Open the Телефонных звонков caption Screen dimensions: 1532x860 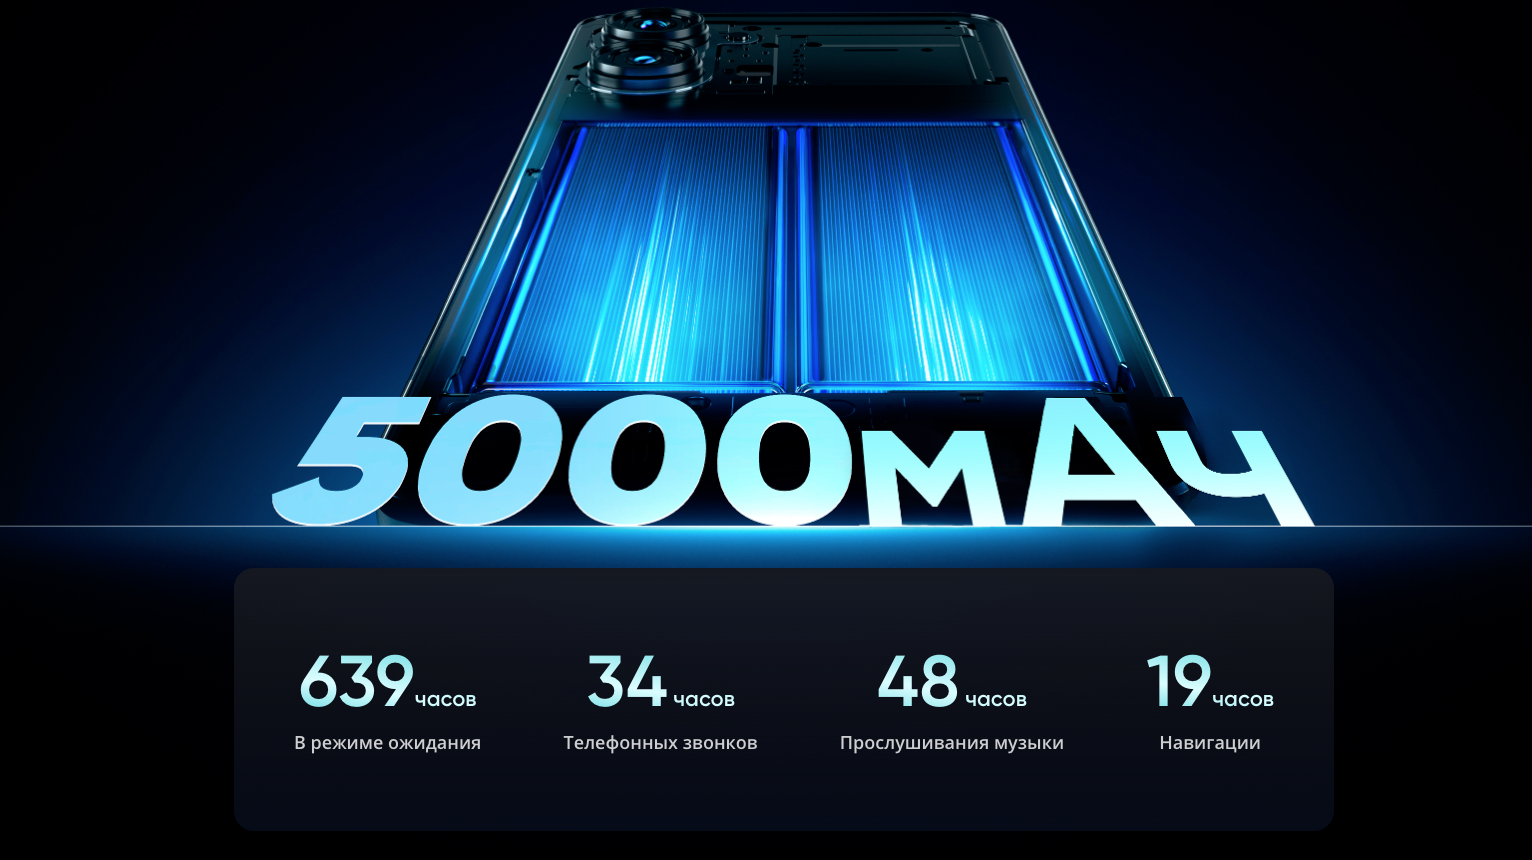coord(660,743)
